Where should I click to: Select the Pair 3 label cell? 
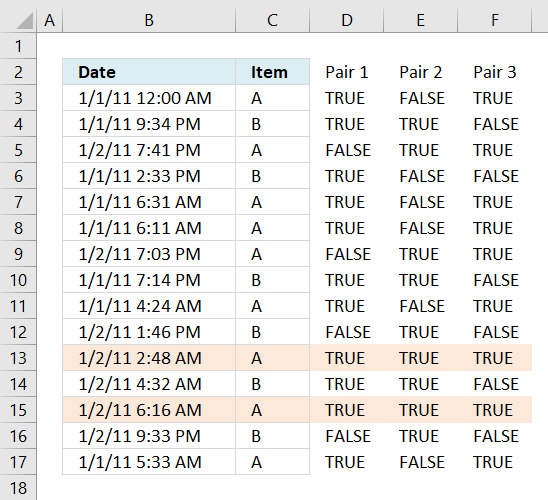(495, 72)
